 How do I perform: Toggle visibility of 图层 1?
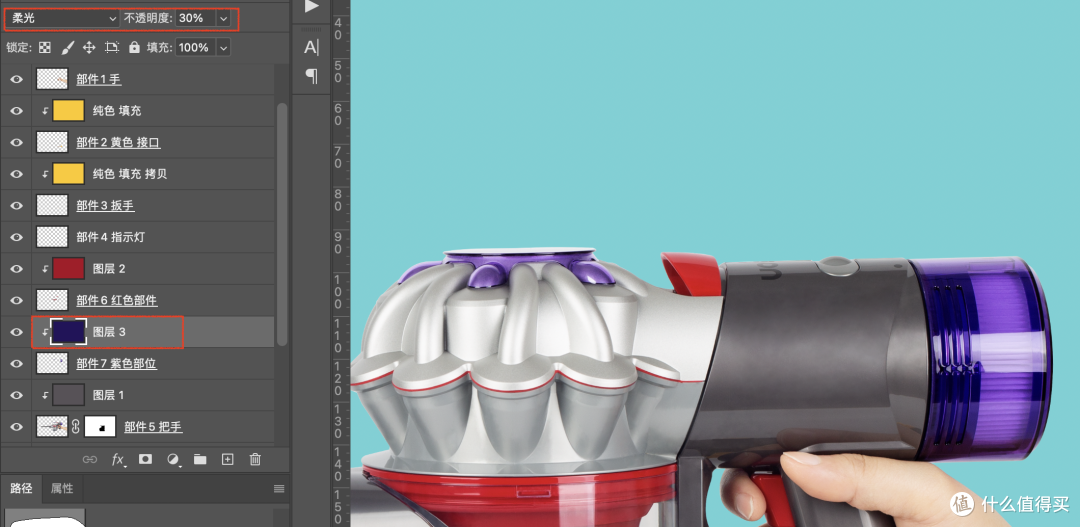tap(17, 395)
